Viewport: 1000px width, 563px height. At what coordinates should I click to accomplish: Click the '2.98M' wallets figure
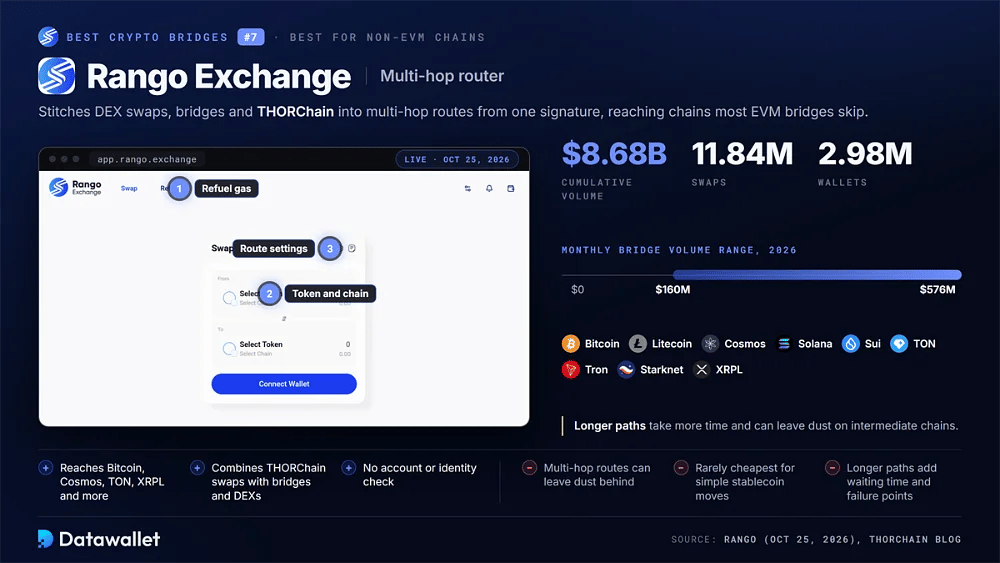pyautogui.click(x=865, y=154)
